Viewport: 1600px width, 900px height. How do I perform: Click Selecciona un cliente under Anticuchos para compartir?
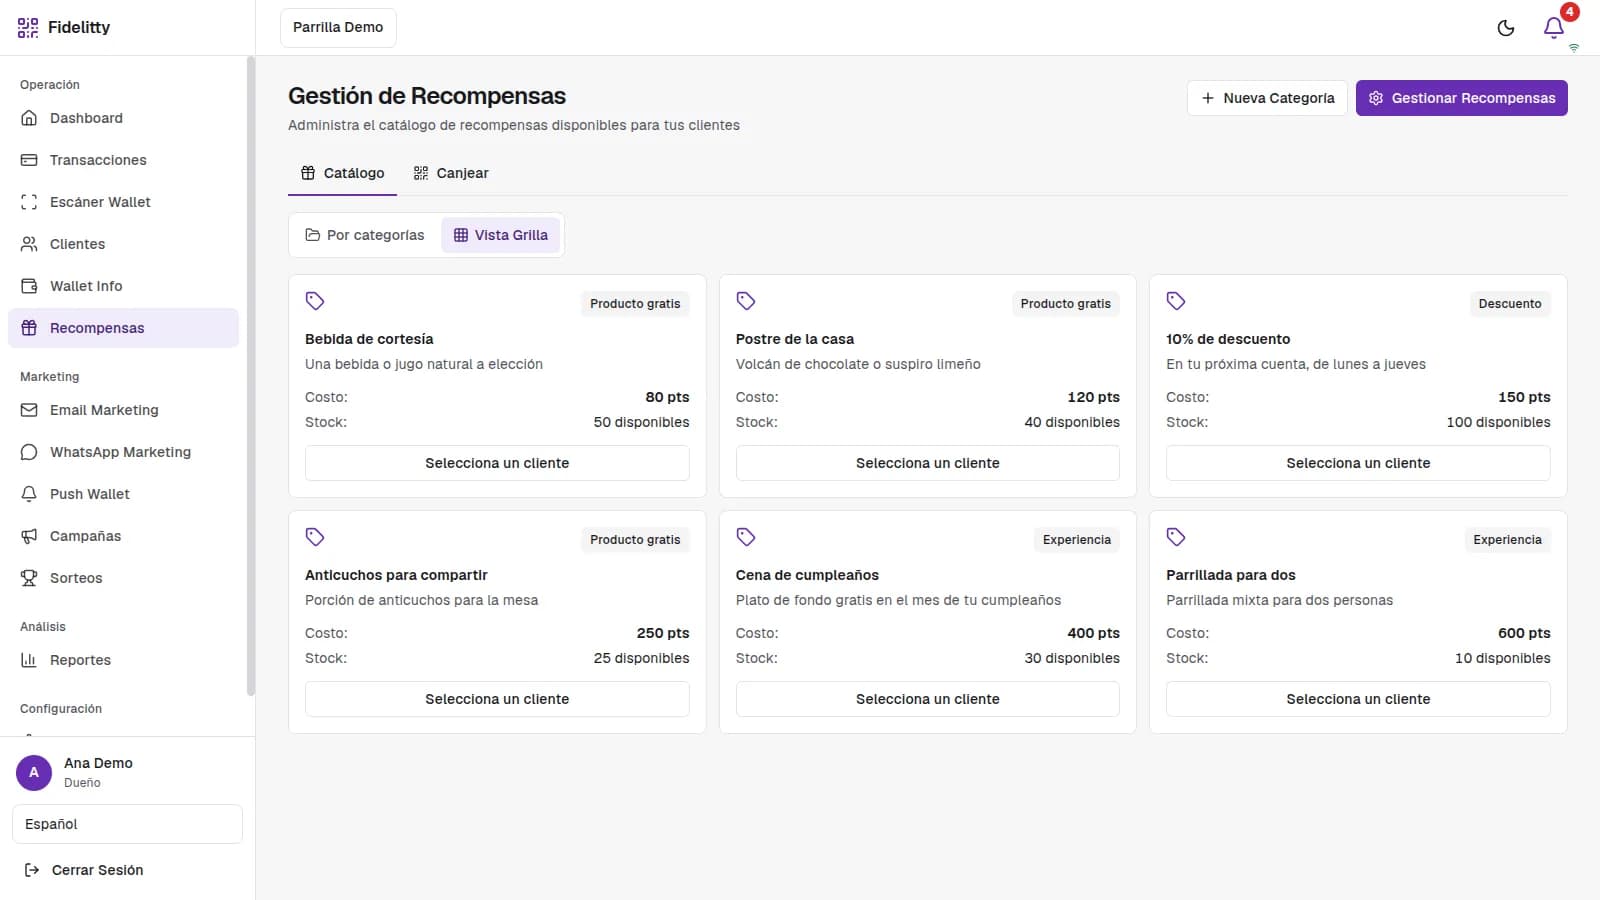point(497,699)
